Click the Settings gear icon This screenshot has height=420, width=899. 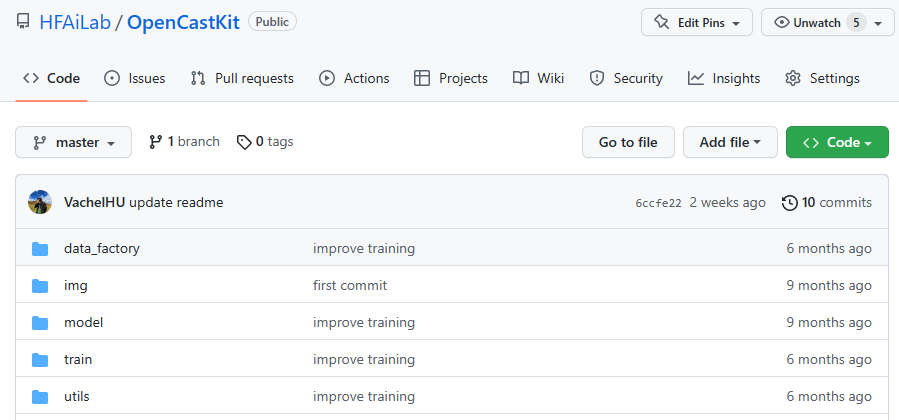793,78
